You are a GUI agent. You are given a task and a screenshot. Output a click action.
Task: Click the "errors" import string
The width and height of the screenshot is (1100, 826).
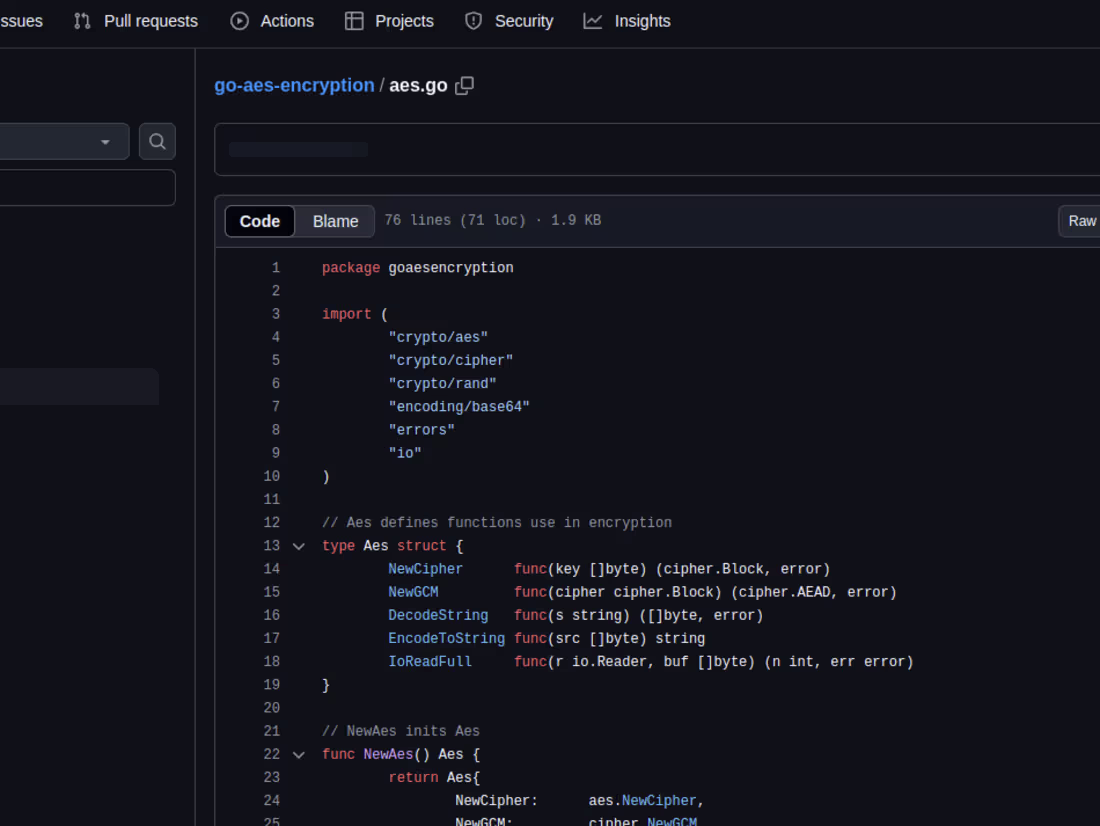(421, 430)
